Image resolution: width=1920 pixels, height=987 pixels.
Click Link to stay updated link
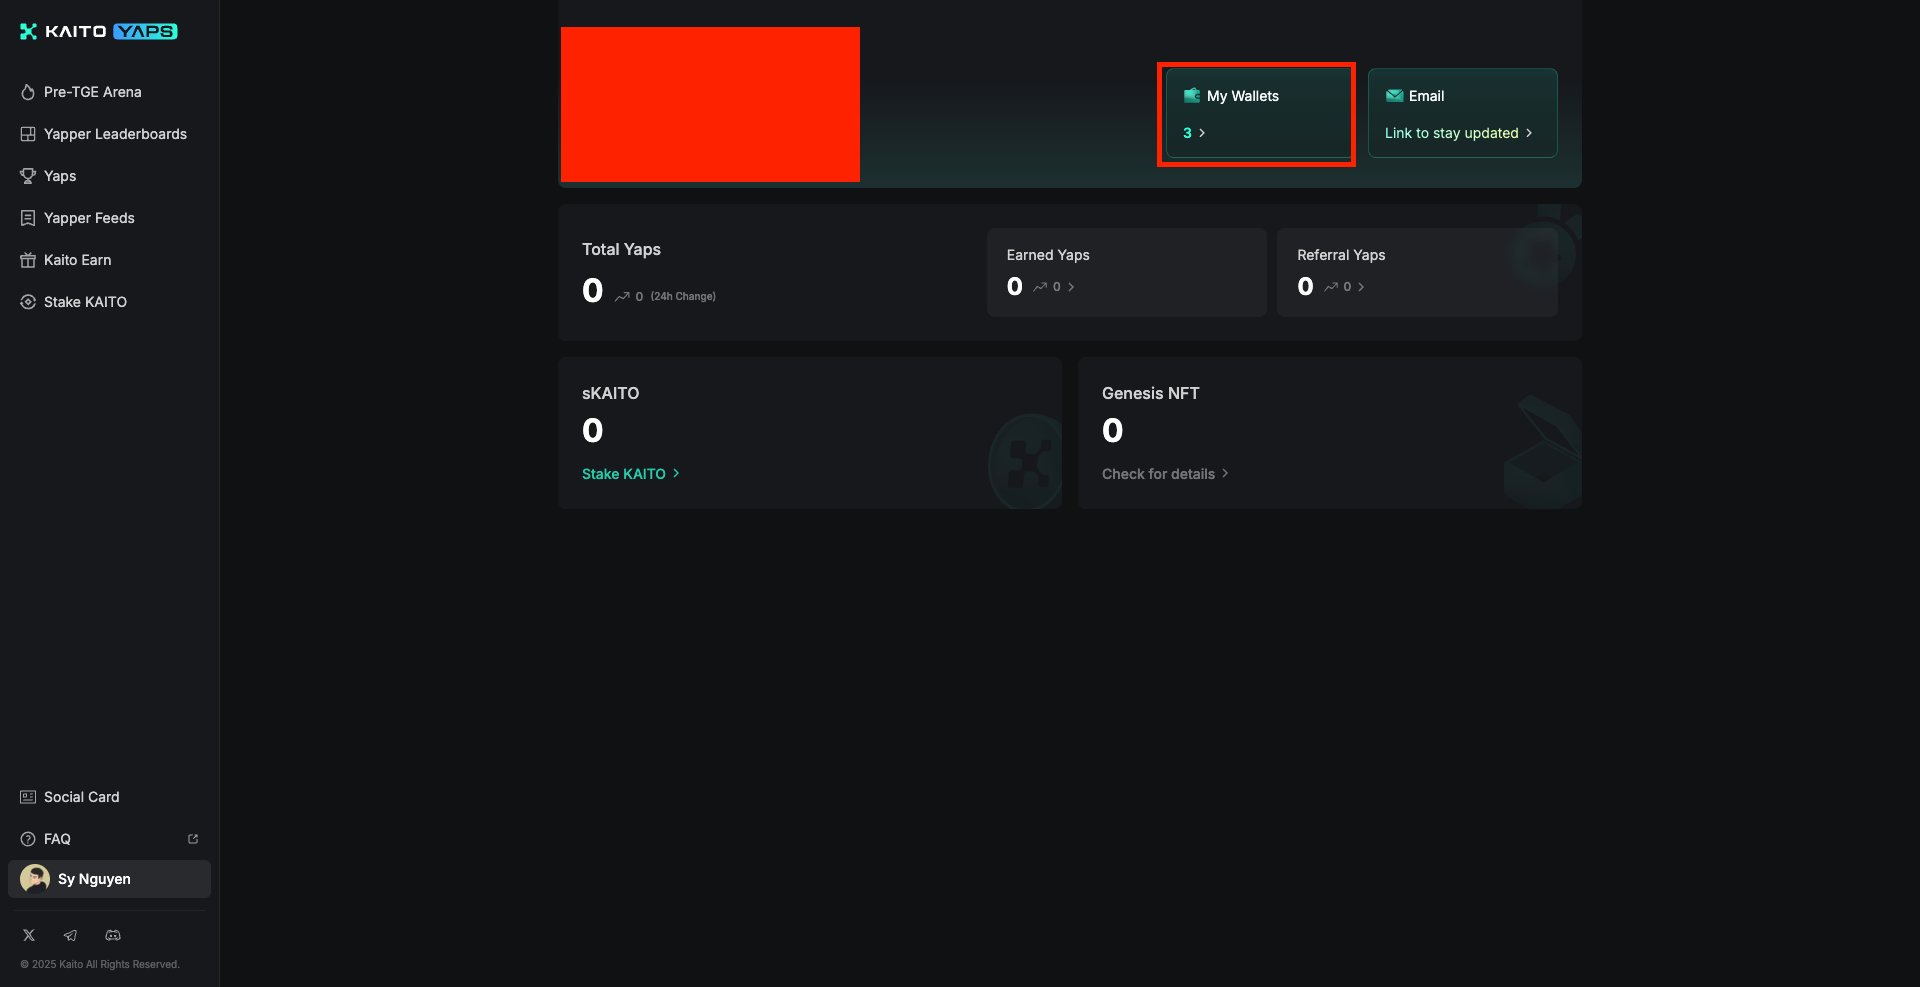(x=1457, y=133)
